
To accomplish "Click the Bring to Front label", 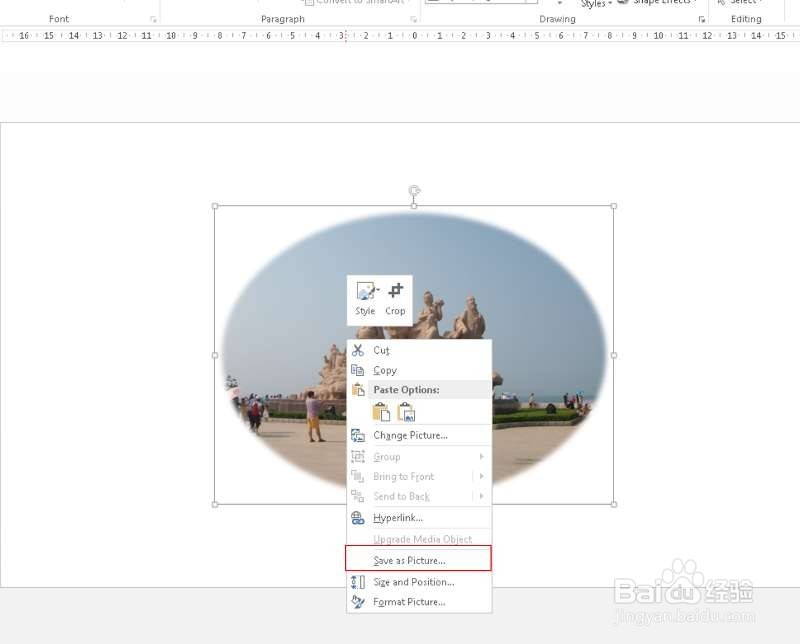I will click(x=403, y=477).
